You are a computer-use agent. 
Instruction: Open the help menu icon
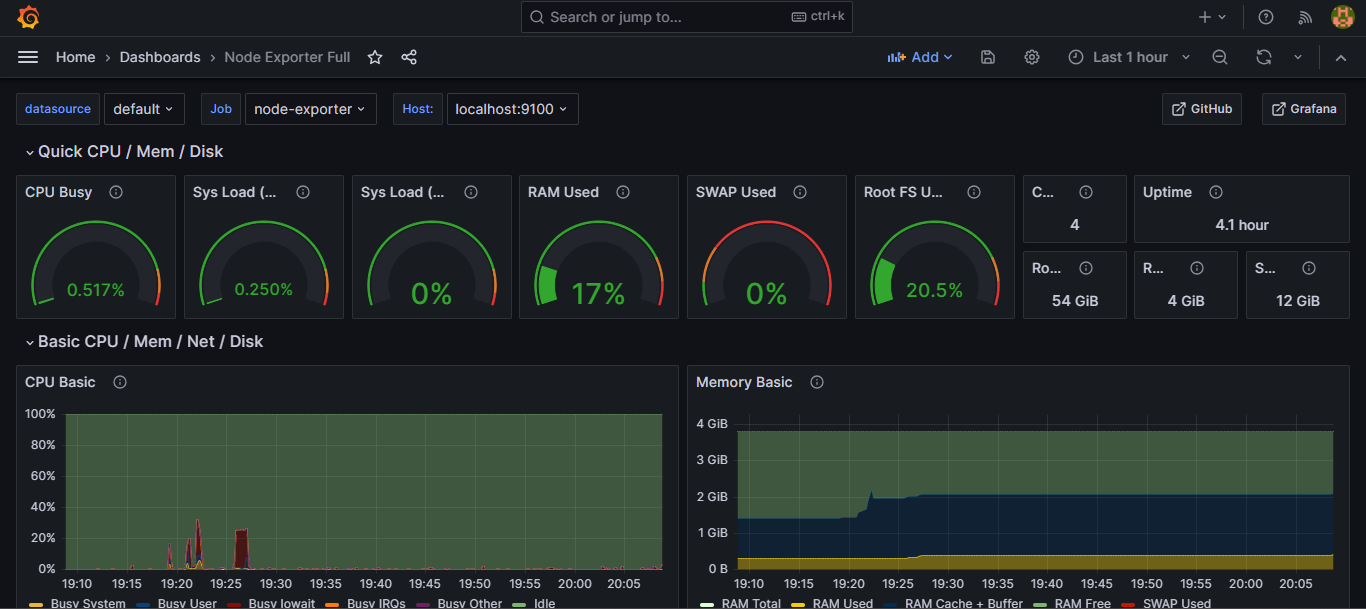tap(1265, 16)
